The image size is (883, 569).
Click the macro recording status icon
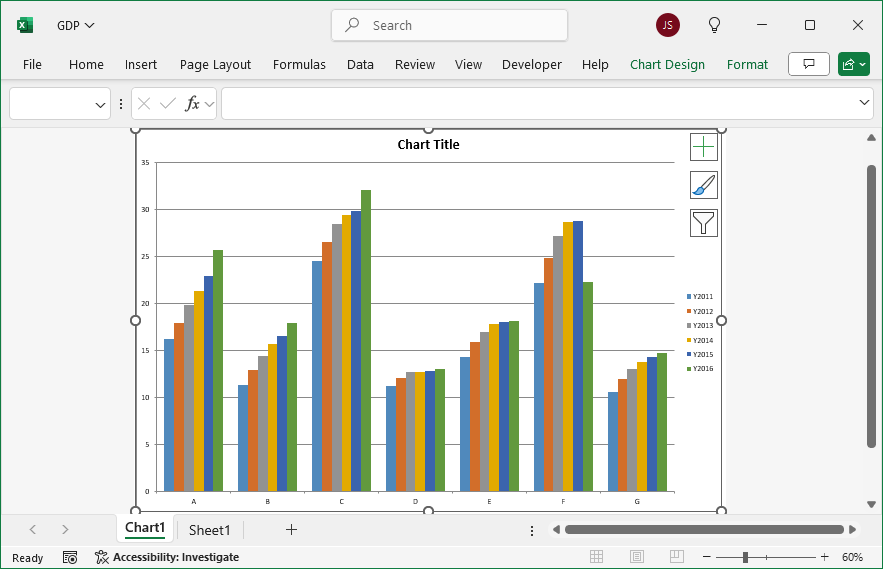point(70,557)
